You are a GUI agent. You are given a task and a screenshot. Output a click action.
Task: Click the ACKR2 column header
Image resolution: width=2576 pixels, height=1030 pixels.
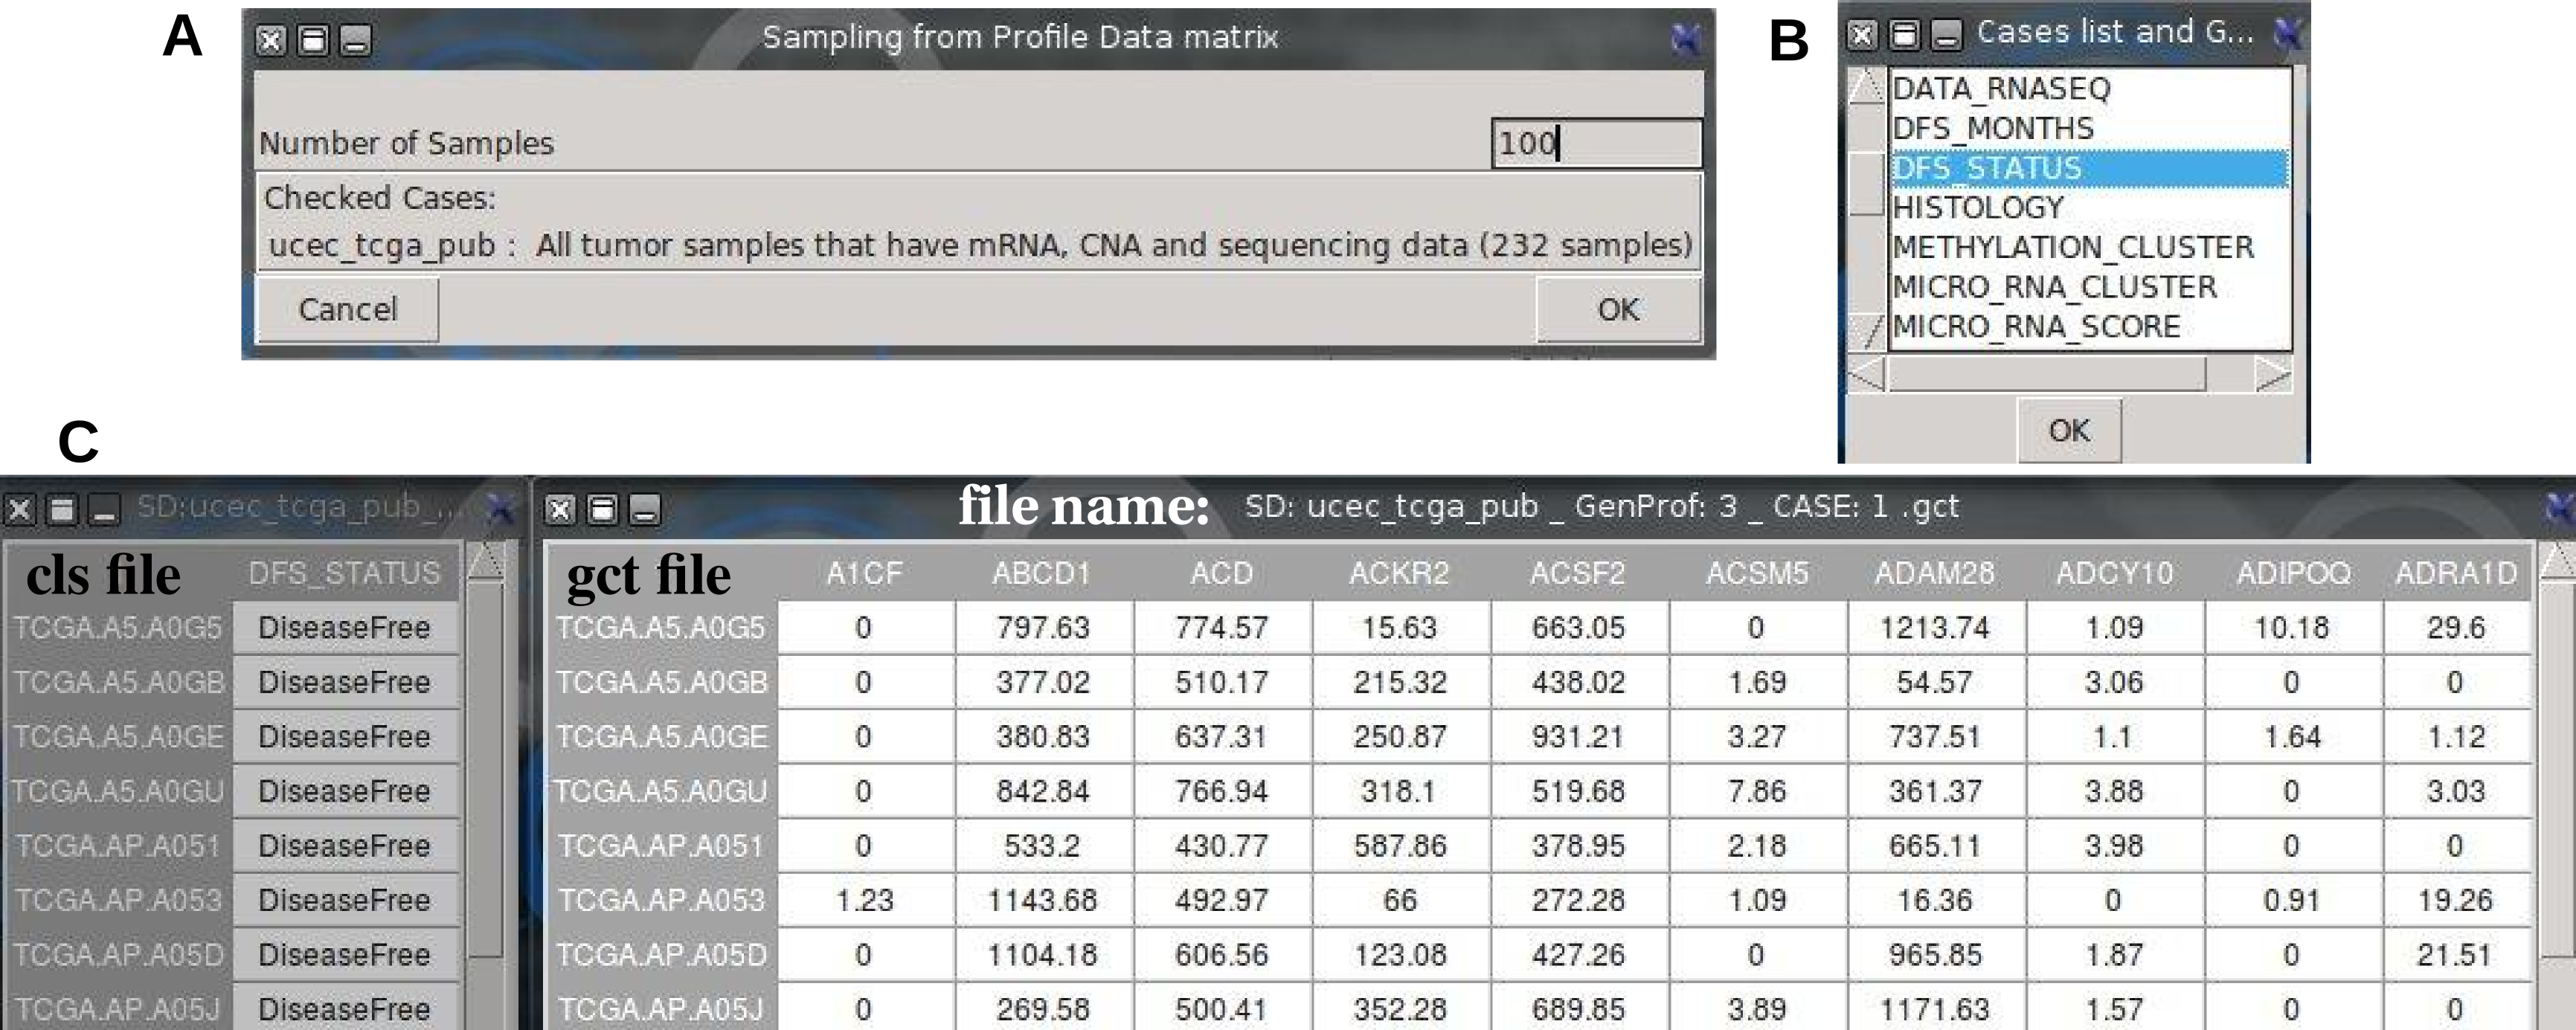1398,573
